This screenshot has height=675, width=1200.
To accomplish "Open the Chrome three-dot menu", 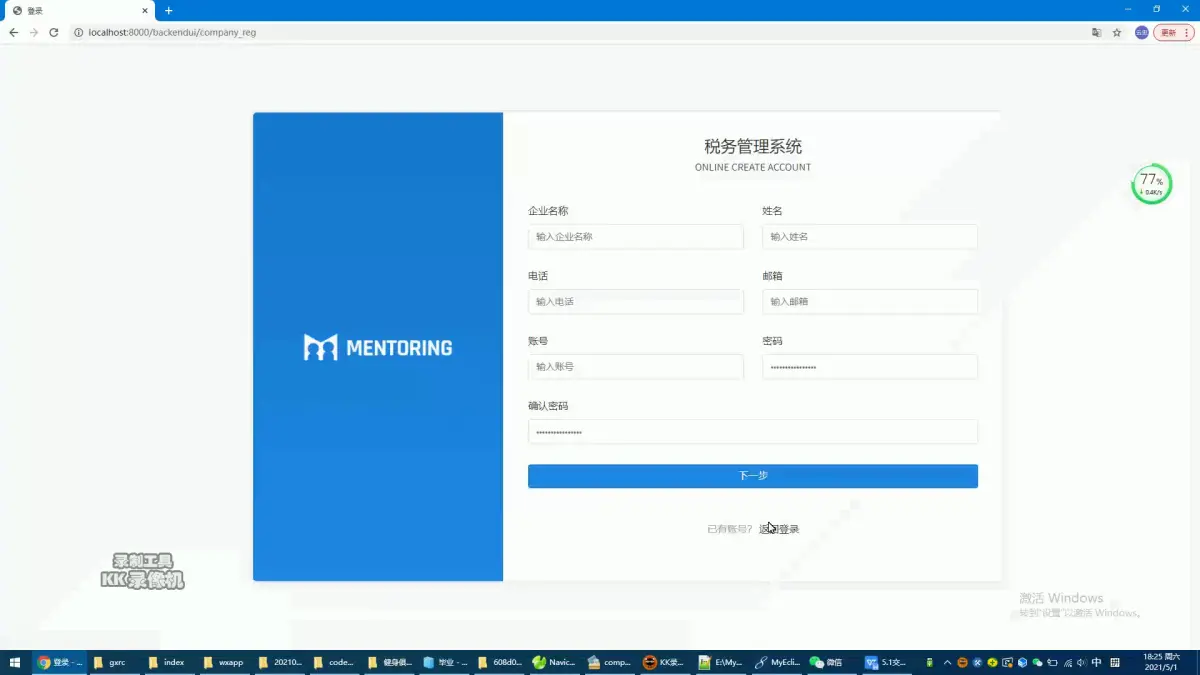I will coord(1186,32).
